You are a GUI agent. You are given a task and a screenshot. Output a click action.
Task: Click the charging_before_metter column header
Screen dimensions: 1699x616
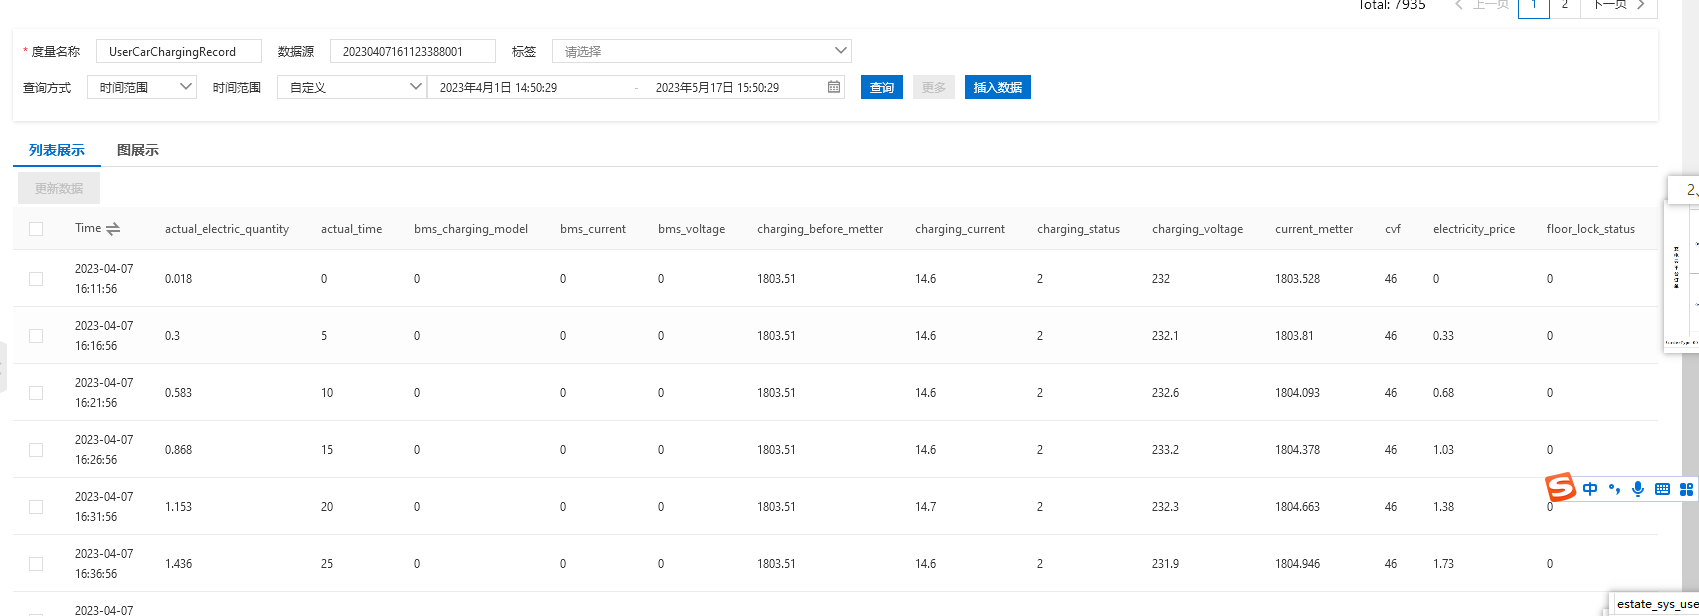[x=820, y=229]
